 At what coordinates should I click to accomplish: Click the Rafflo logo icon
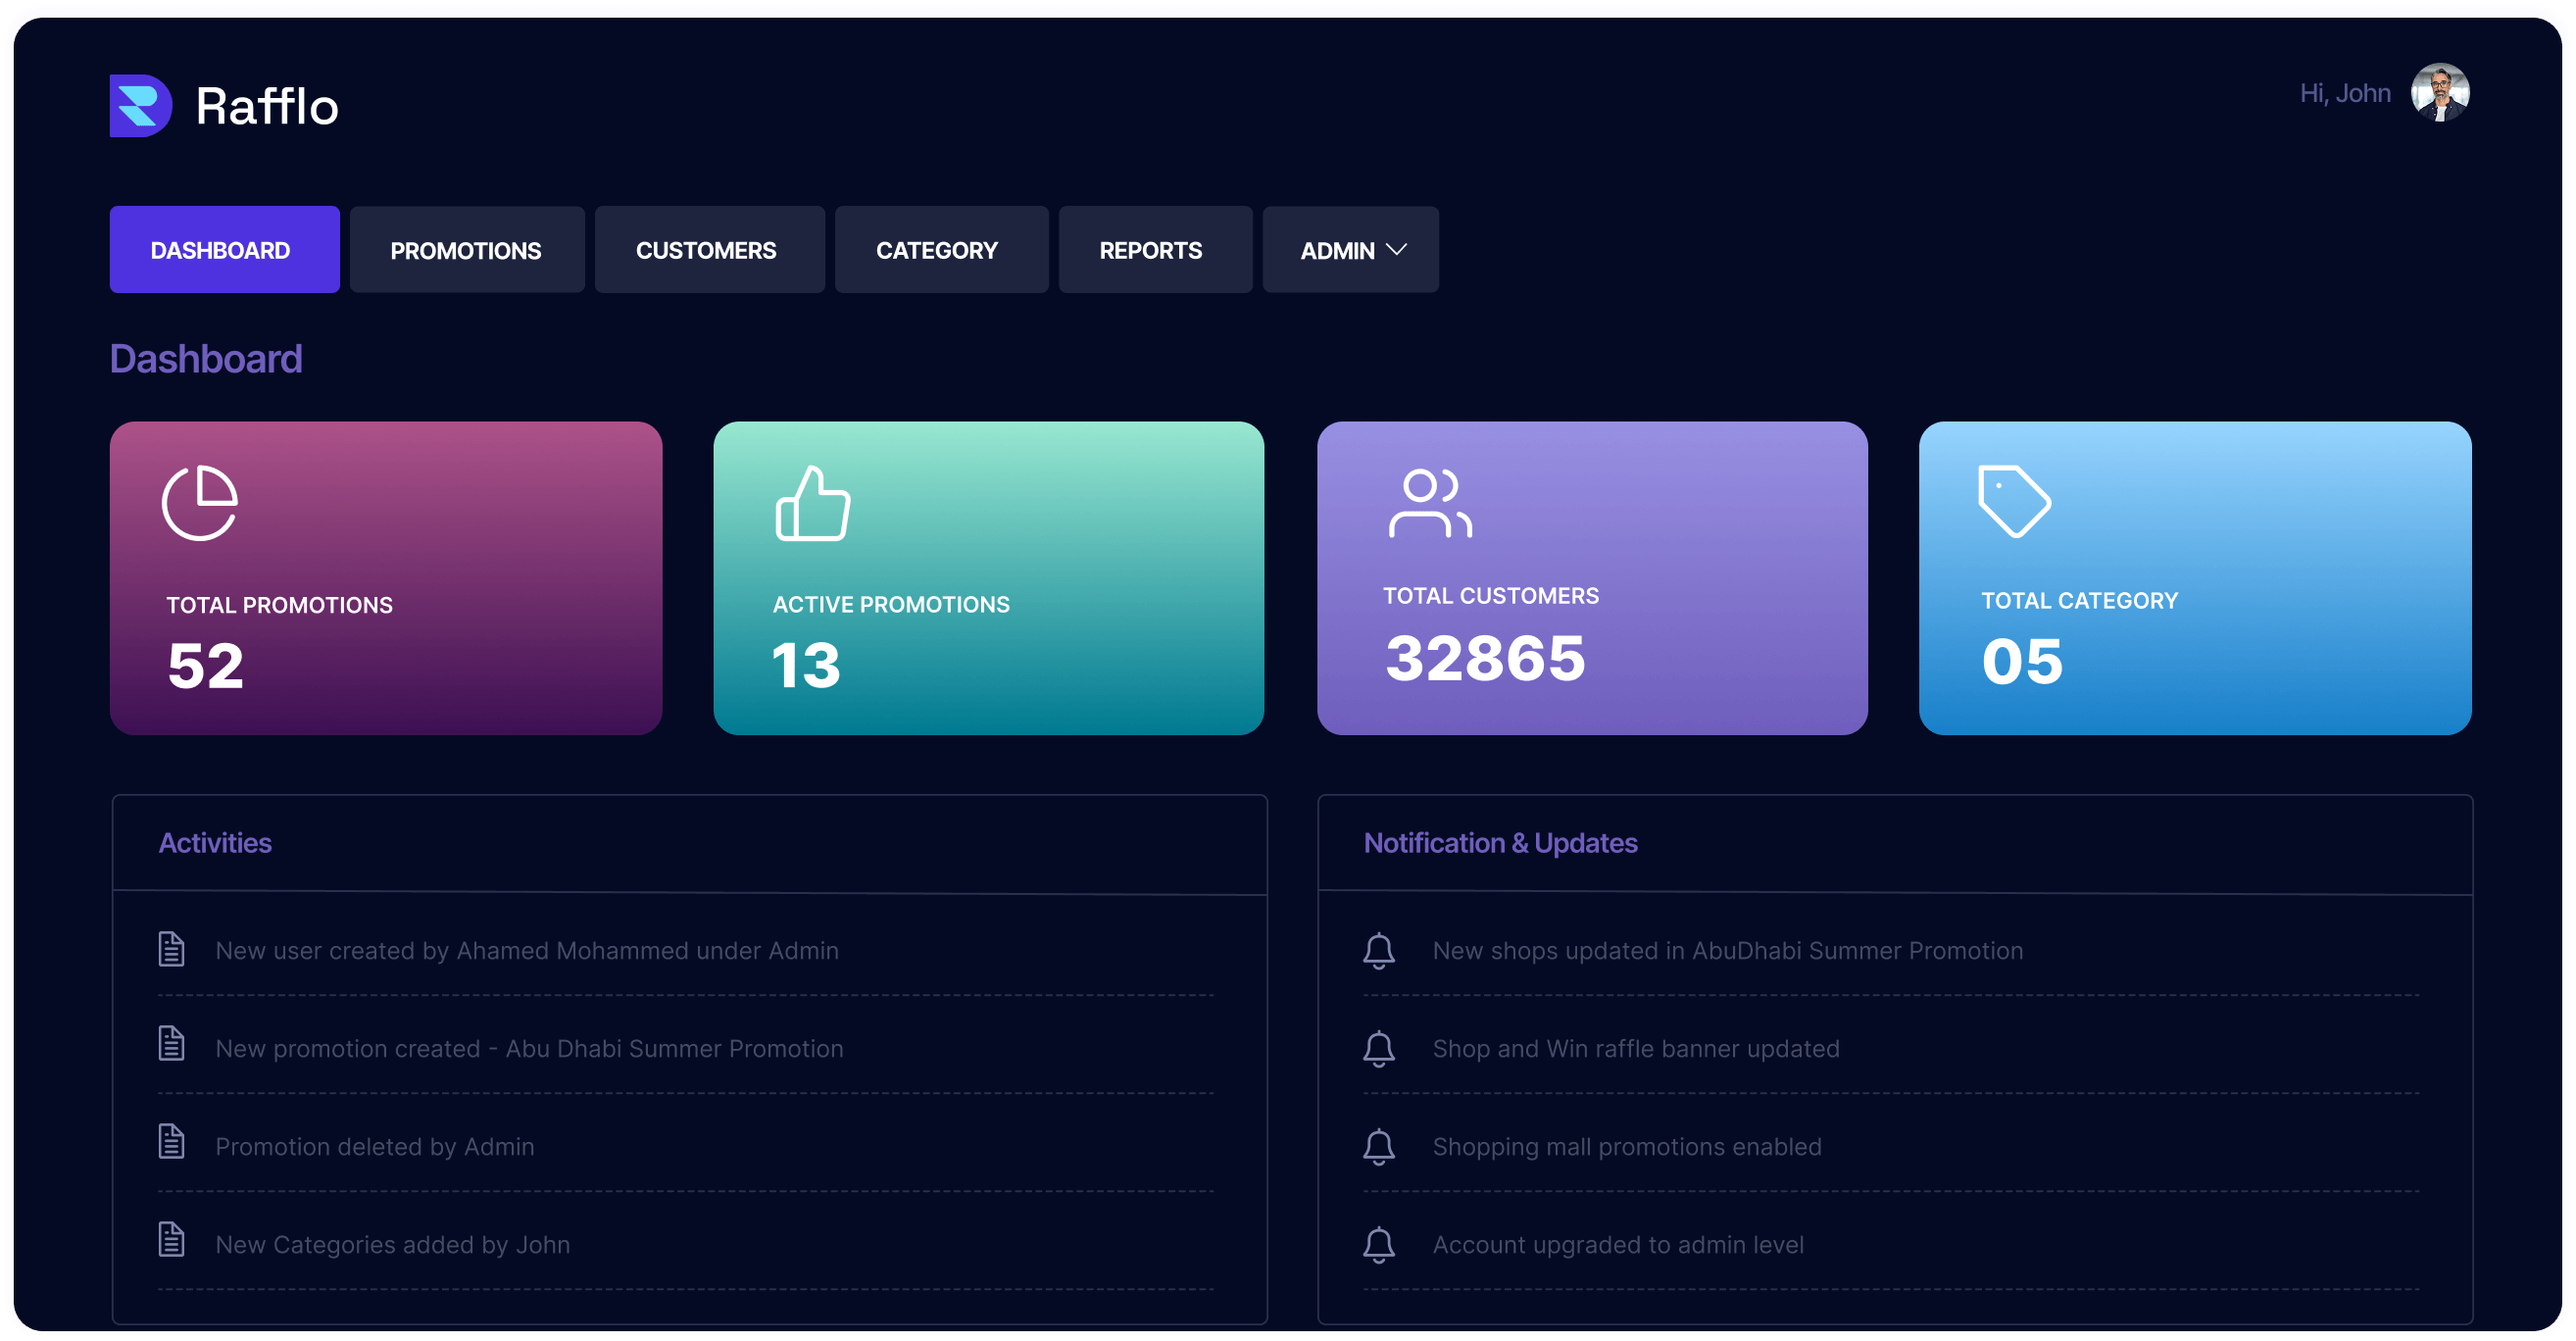(x=140, y=105)
